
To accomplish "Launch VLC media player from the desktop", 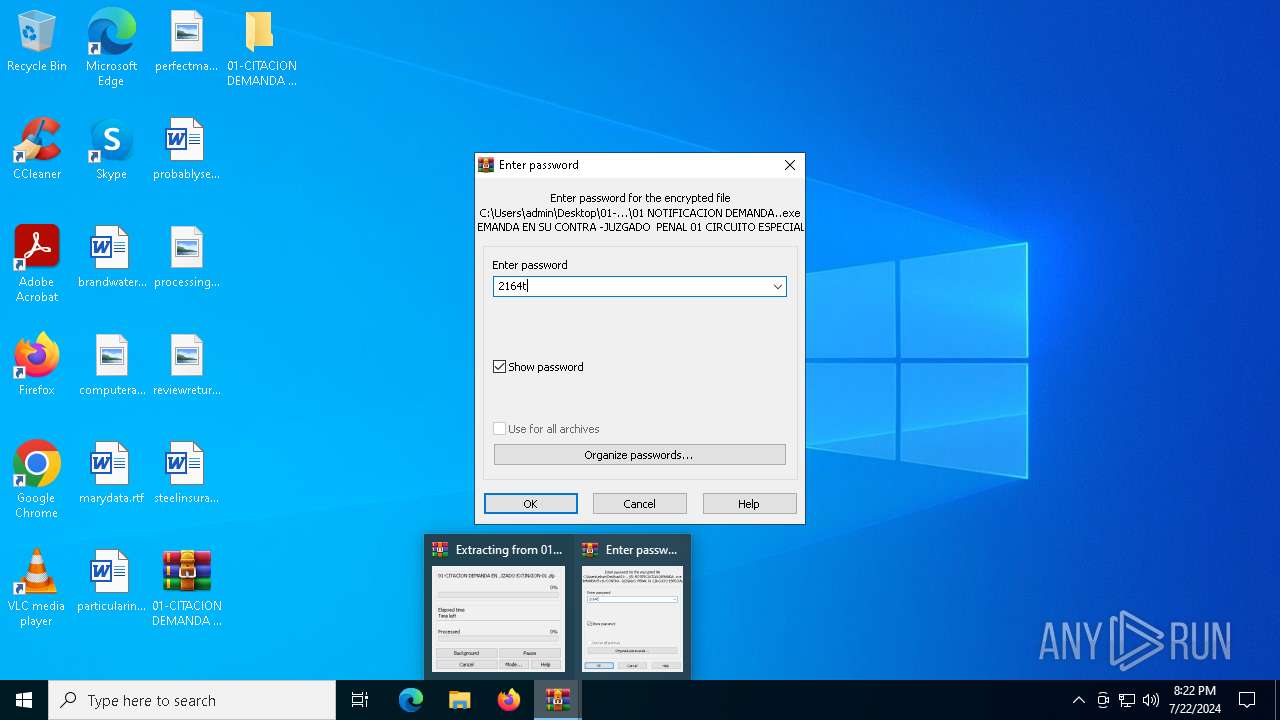I will tap(37, 587).
